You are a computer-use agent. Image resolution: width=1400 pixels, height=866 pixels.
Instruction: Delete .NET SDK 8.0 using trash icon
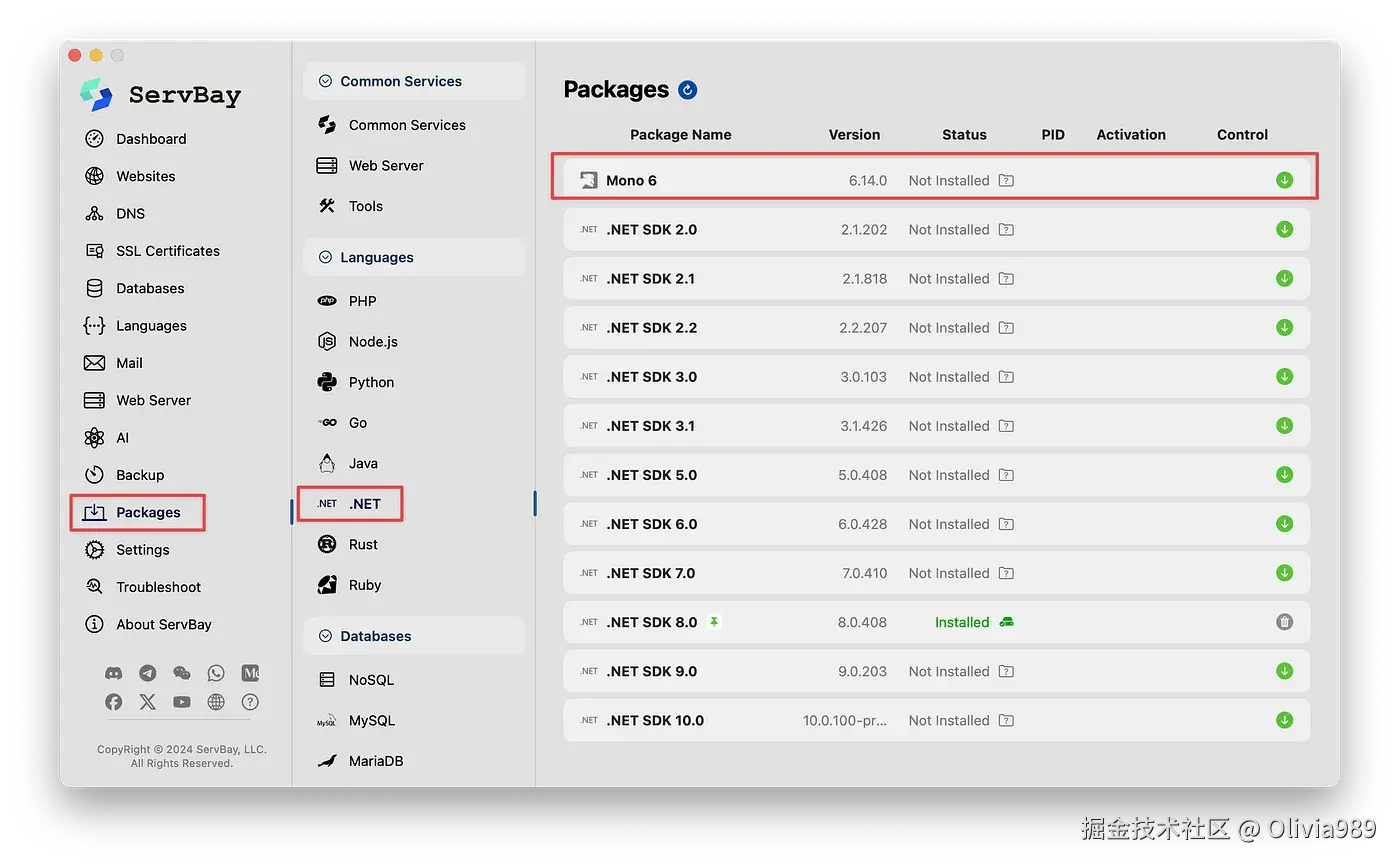point(1284,622)
